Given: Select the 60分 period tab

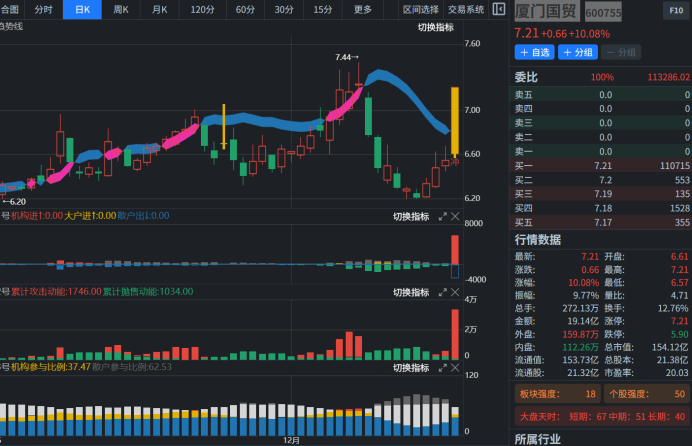Looking at the screenshot, I should (x=245, y=9).
